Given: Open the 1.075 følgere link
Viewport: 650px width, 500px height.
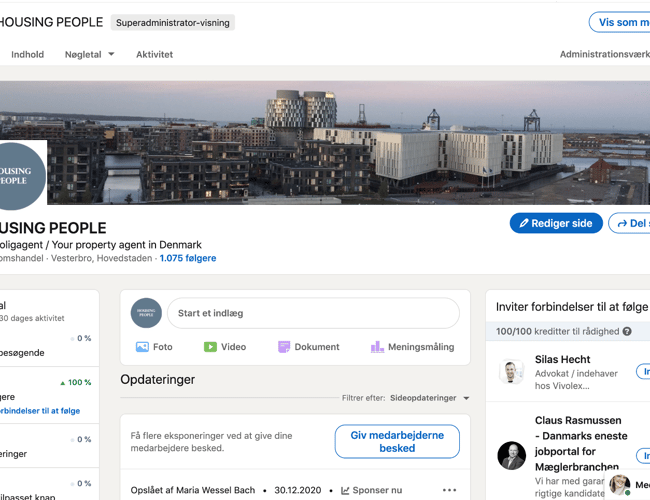Looking at the screenshot, I should point(187,258).
